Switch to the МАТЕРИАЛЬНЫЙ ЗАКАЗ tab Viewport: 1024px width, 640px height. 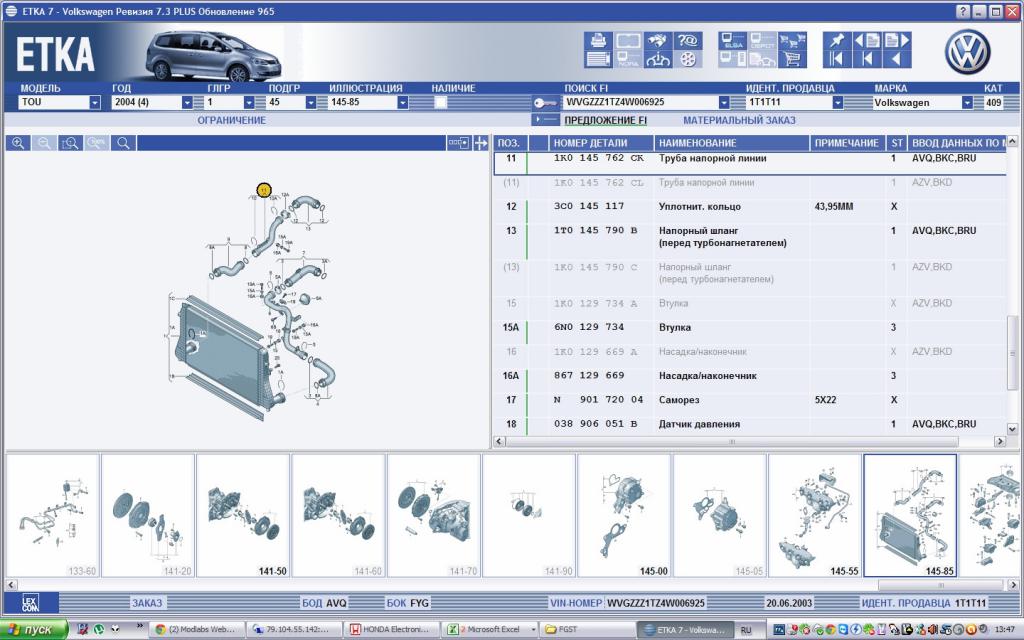click(739, 120)
